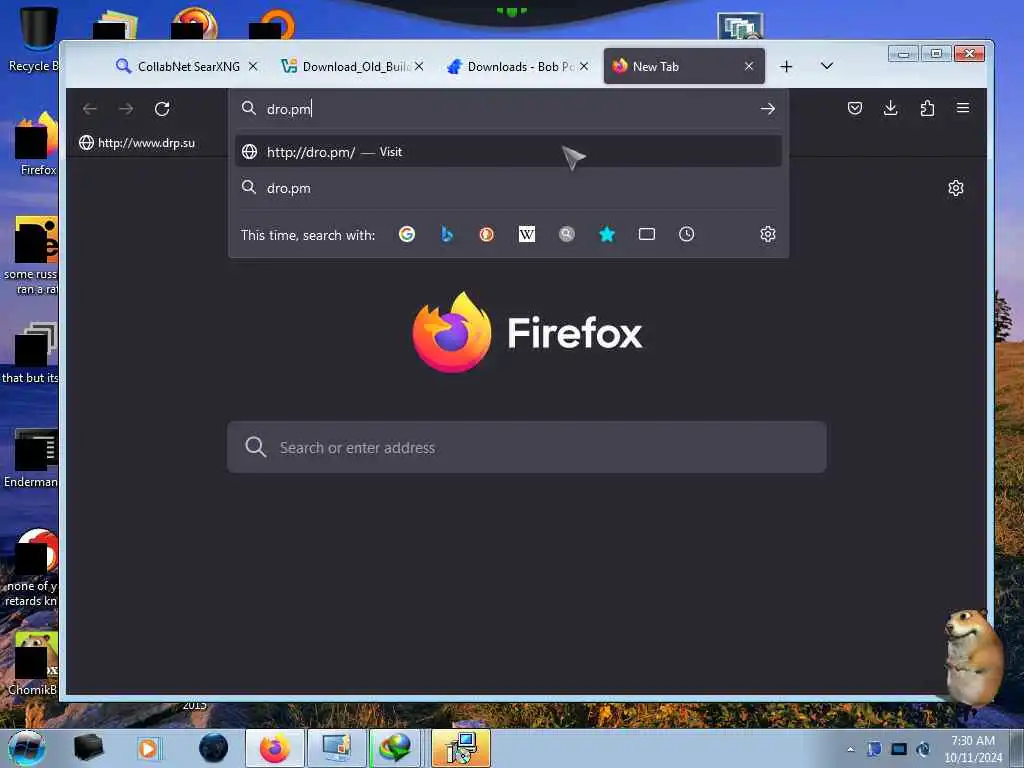
Task: Switch to CollabNet SearXNG tab
Action: point(186,66)
